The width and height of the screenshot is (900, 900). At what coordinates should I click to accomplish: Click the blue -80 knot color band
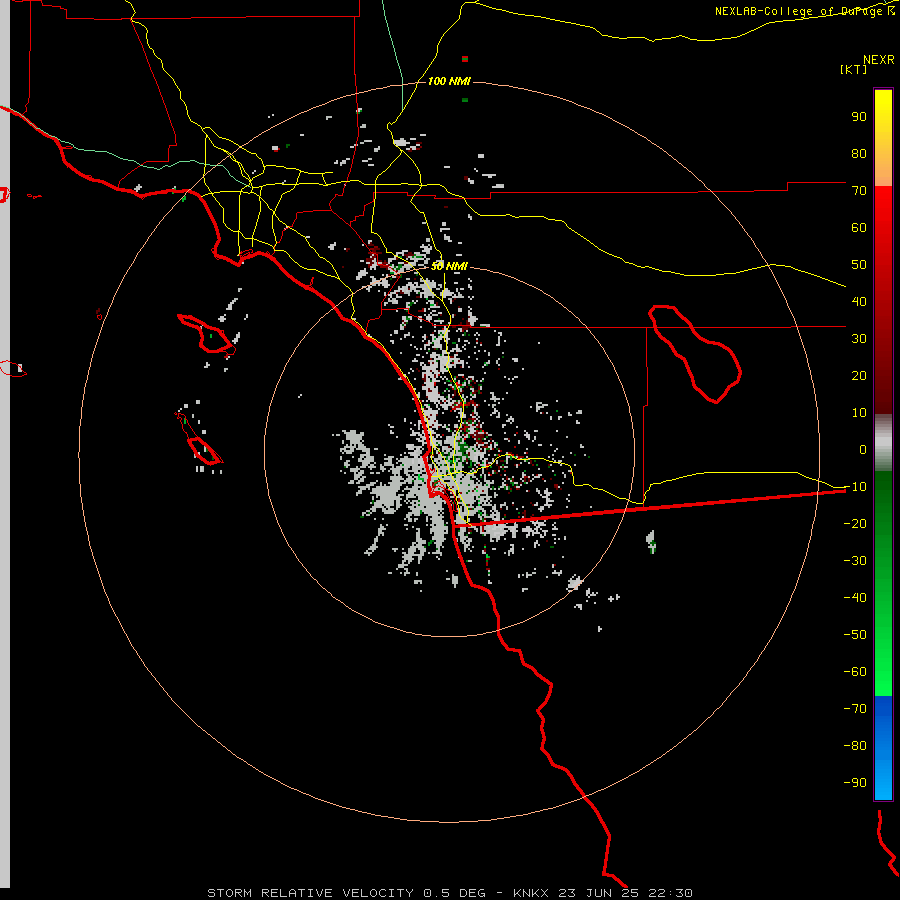click(x=883, y=746)
